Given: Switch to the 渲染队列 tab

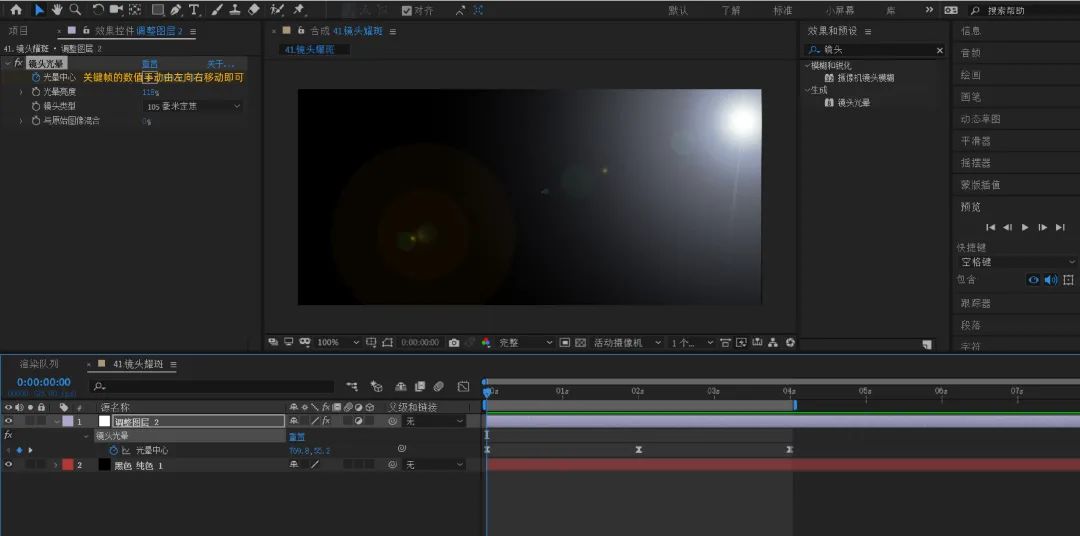Looking at the screenshot, I should pos(39,364).
